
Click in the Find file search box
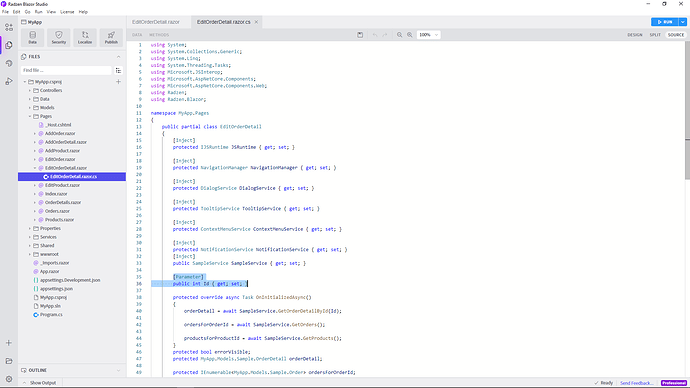pos(66,70)
